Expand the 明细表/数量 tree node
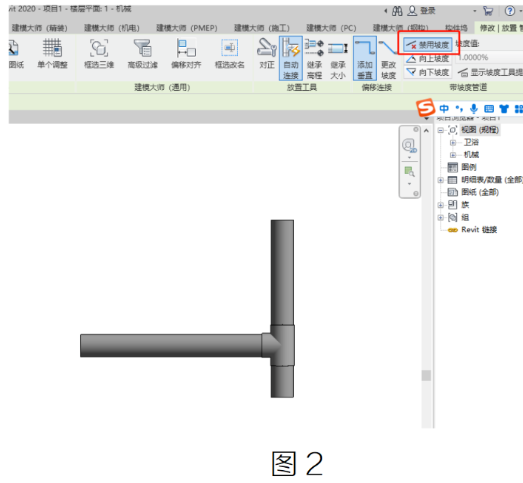The height and width of the screenshot is (483, 523). 441,180
